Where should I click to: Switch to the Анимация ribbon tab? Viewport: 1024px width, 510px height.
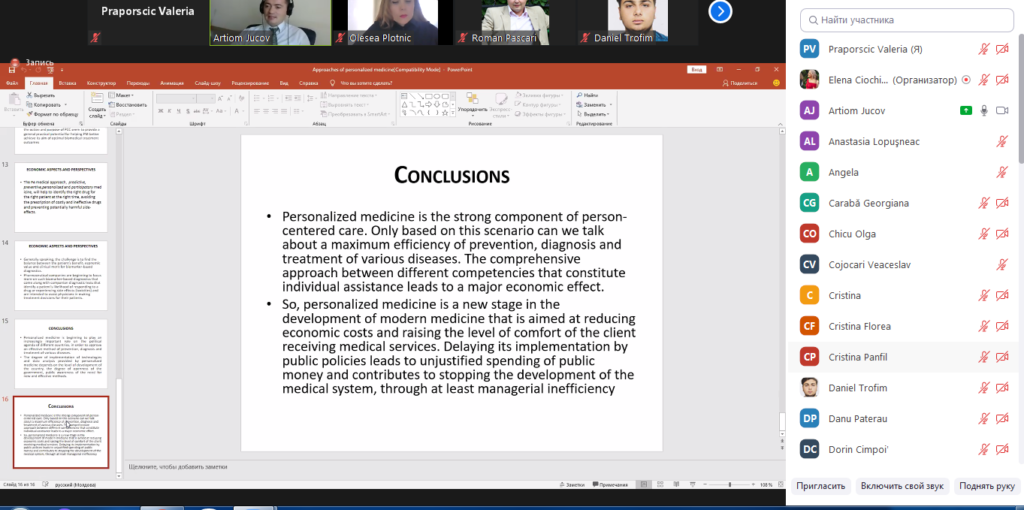pyautogui.click(x=171, y=83)
